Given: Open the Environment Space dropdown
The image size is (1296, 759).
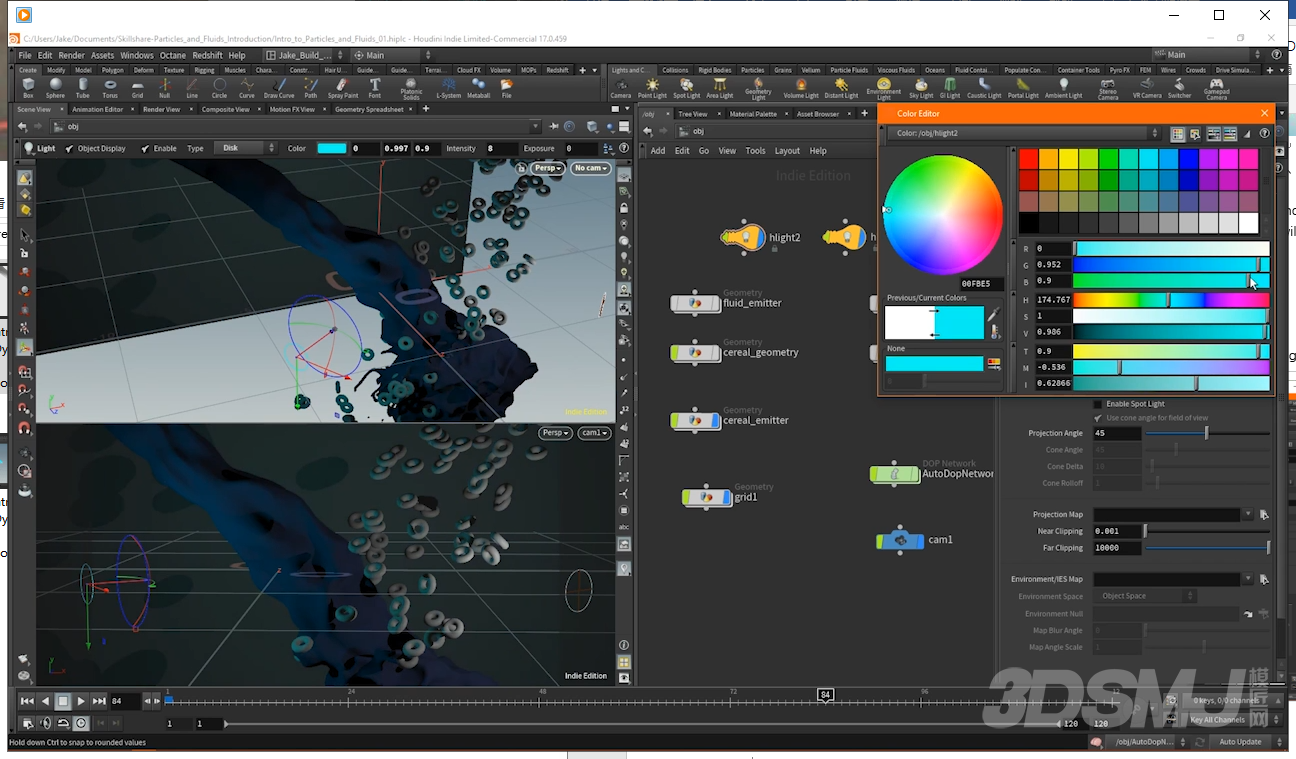Looking at the screenshot, I should [1144, 596].
